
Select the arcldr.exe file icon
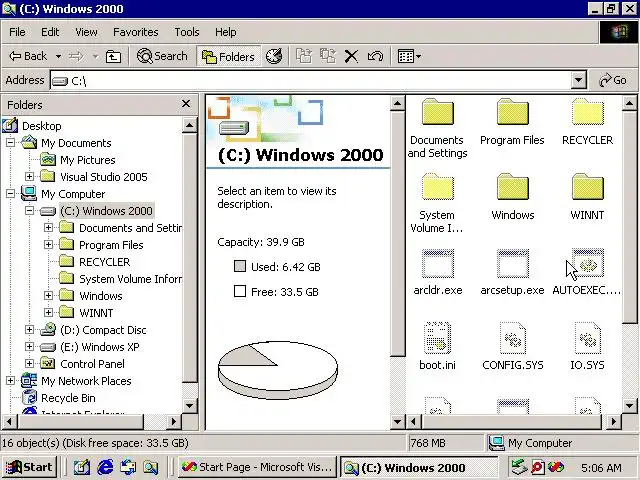(438, 263)
